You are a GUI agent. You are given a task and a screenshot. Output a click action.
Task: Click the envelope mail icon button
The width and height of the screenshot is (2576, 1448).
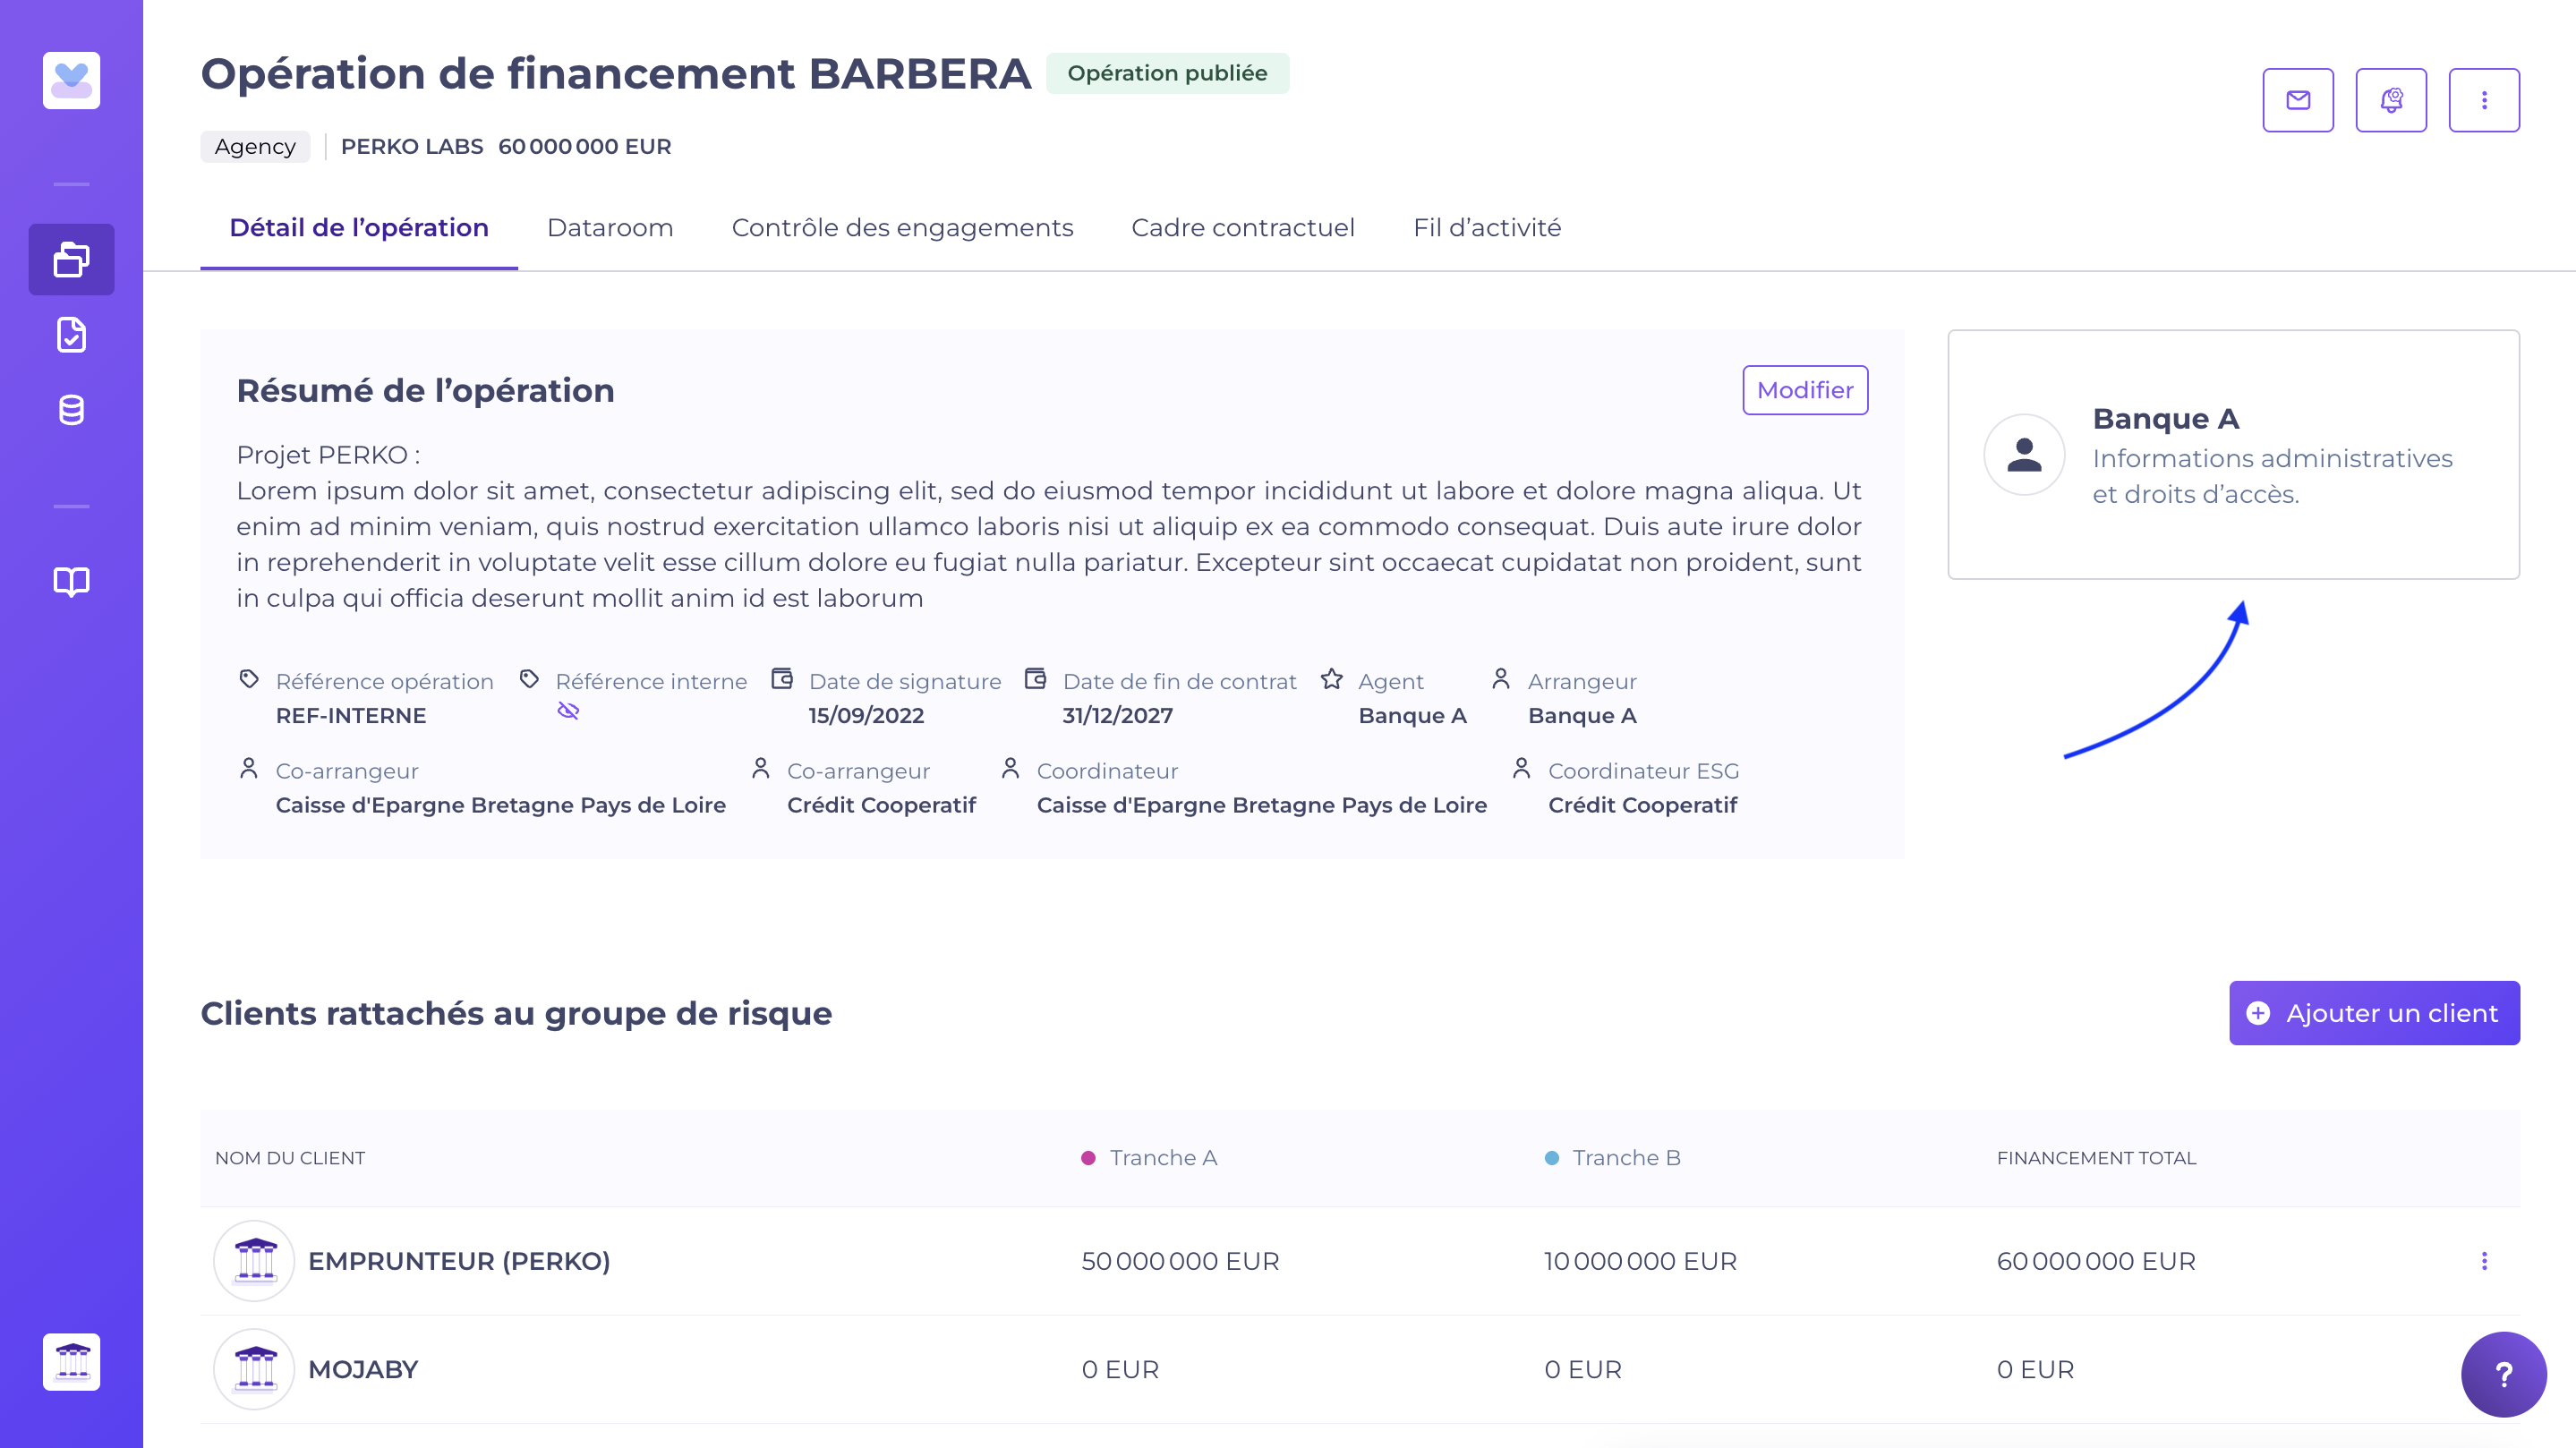point(2297,100)
